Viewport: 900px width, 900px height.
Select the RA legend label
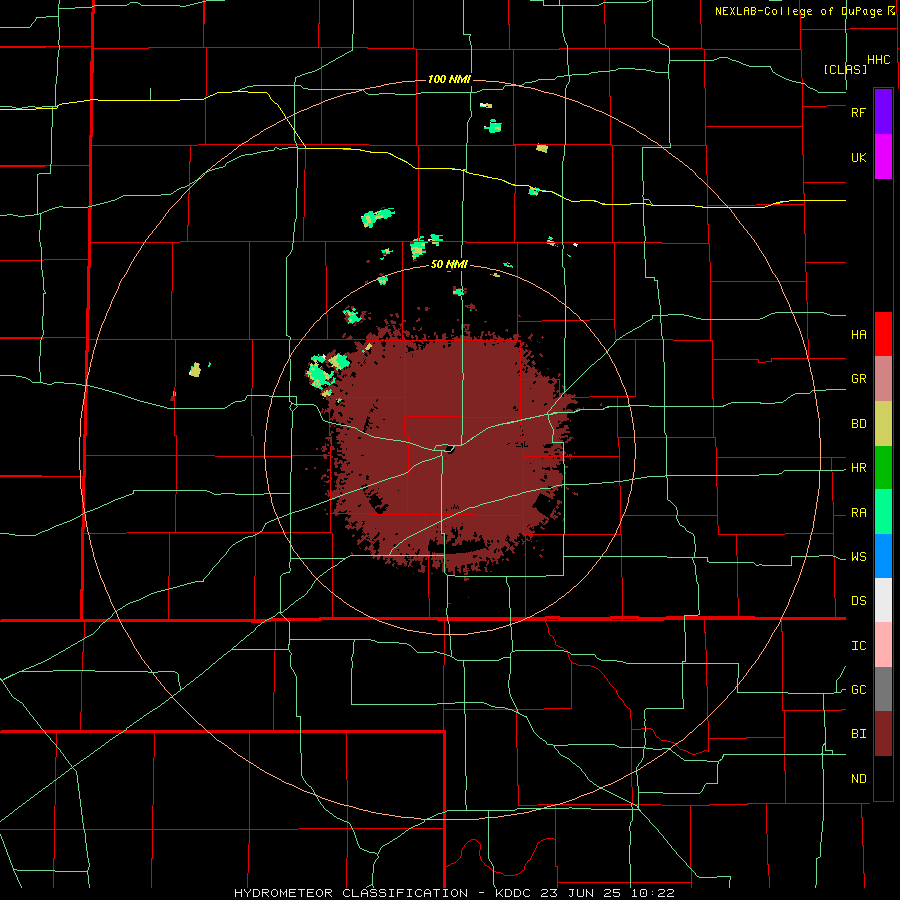[859, 513]
